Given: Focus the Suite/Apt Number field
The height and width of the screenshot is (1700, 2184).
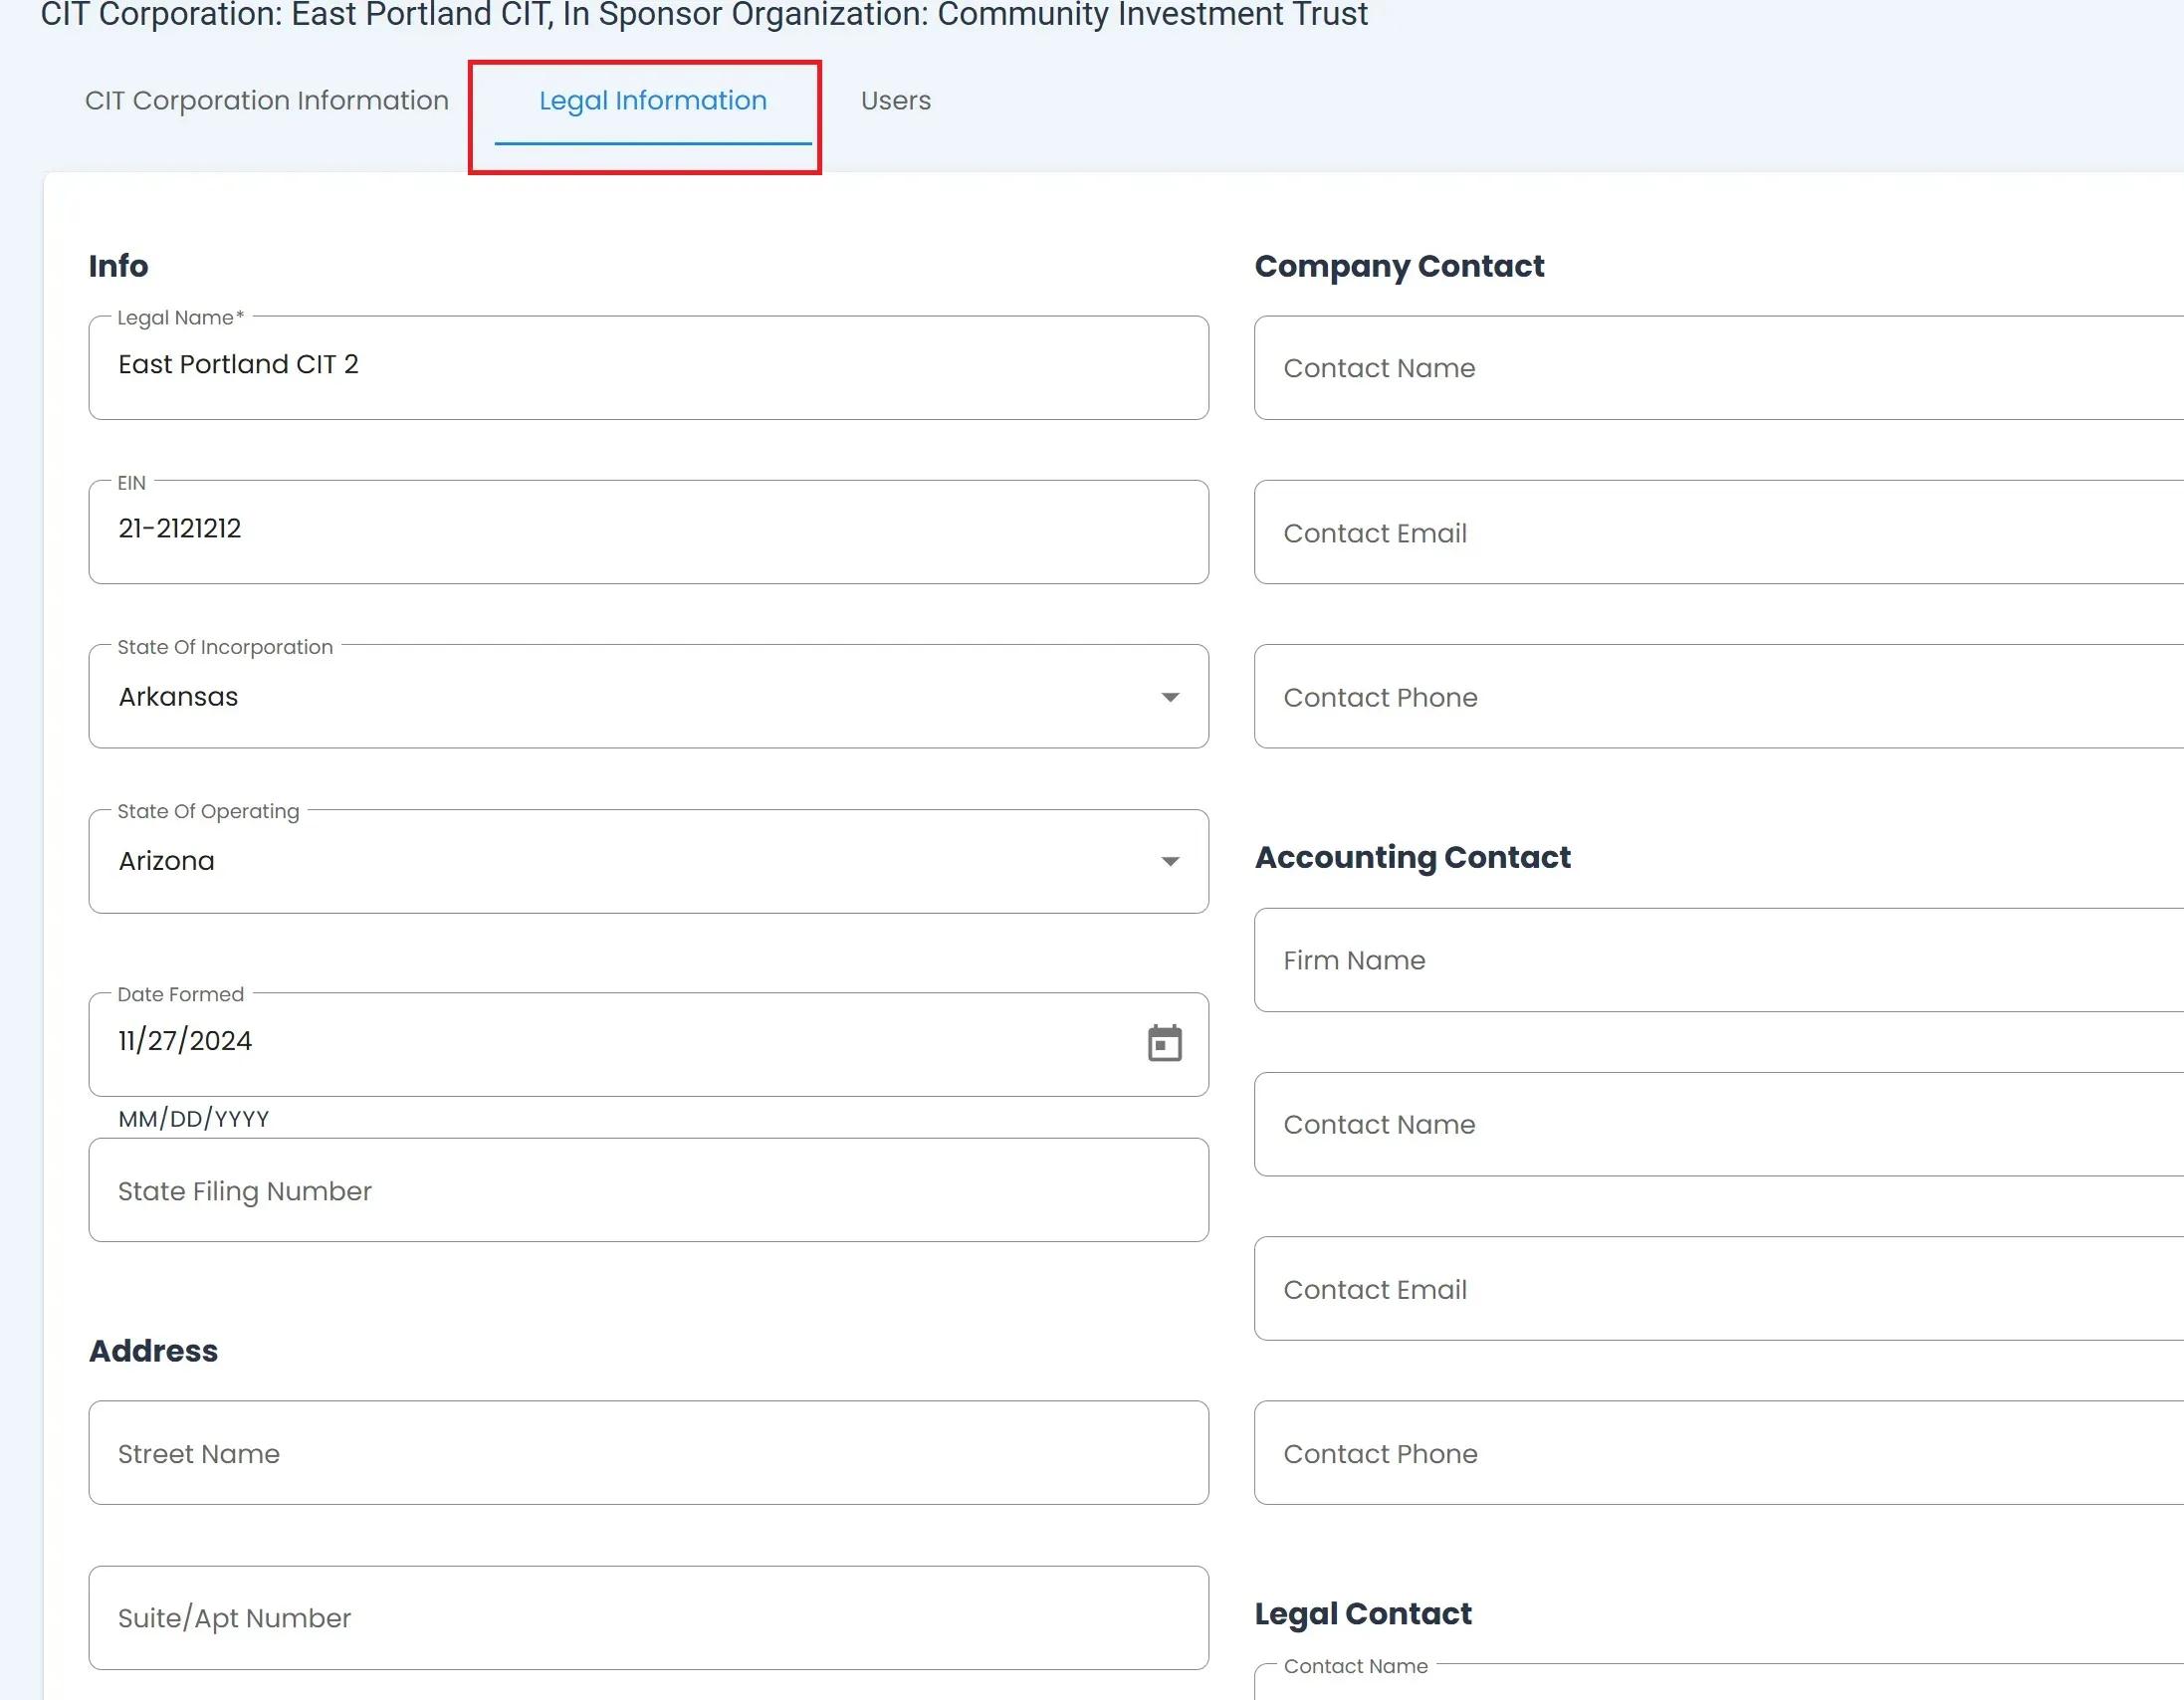Looking at the screenshot, I should [648, 1617].
